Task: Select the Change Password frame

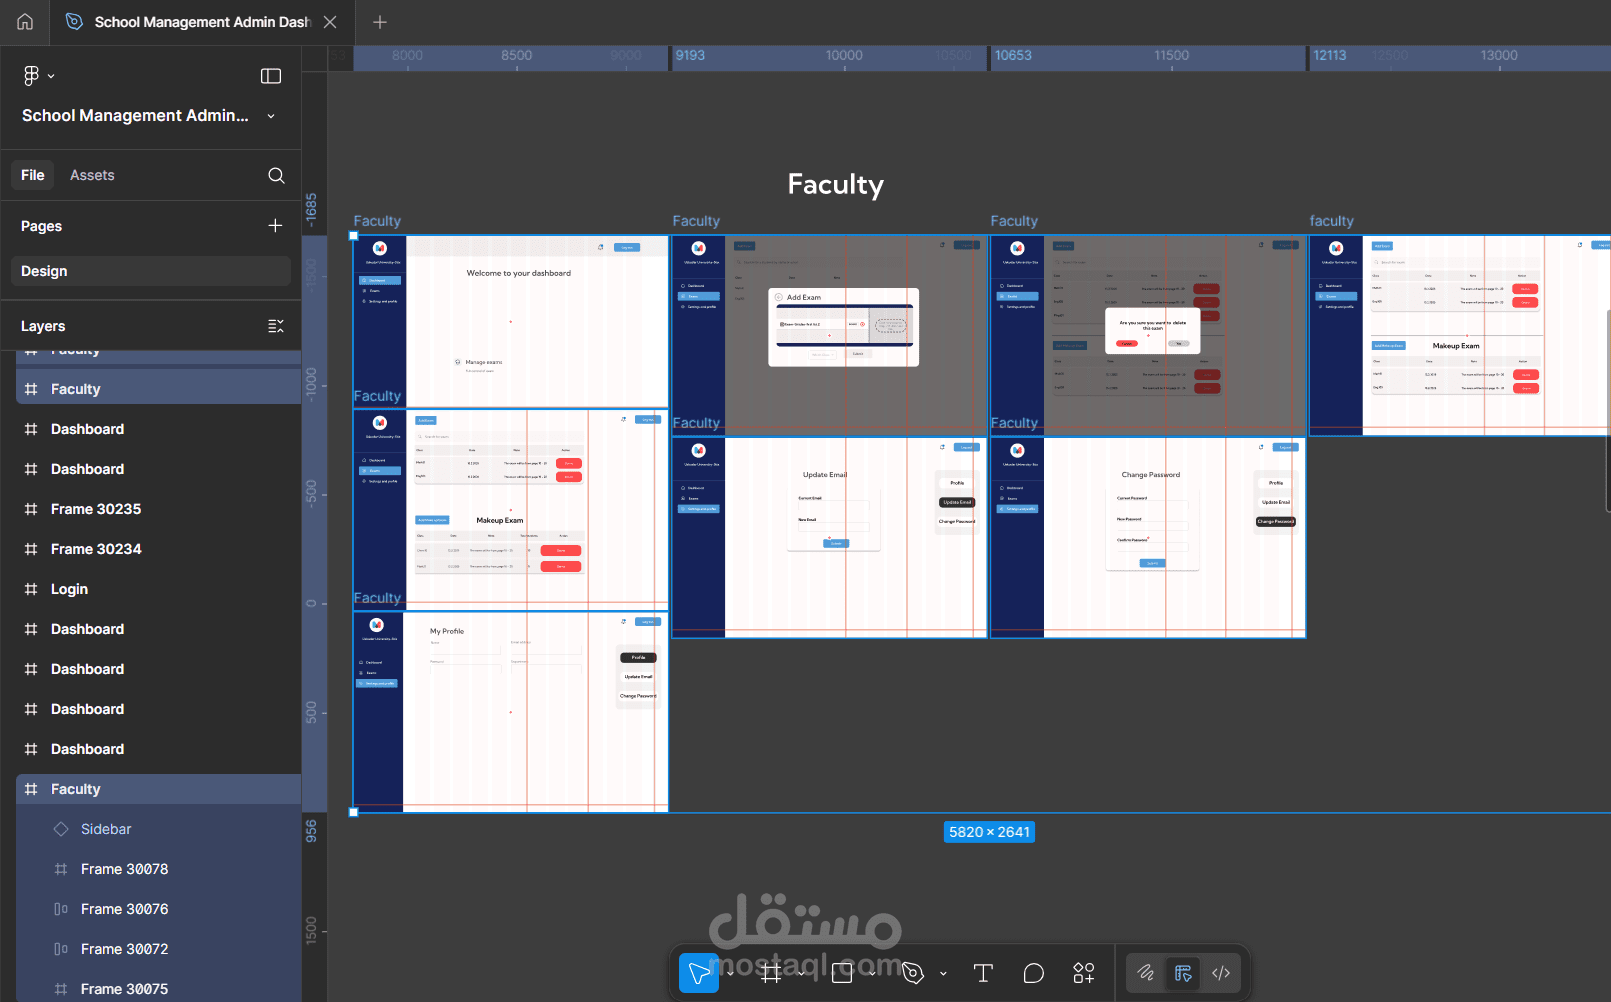Action: point(1148,537)
